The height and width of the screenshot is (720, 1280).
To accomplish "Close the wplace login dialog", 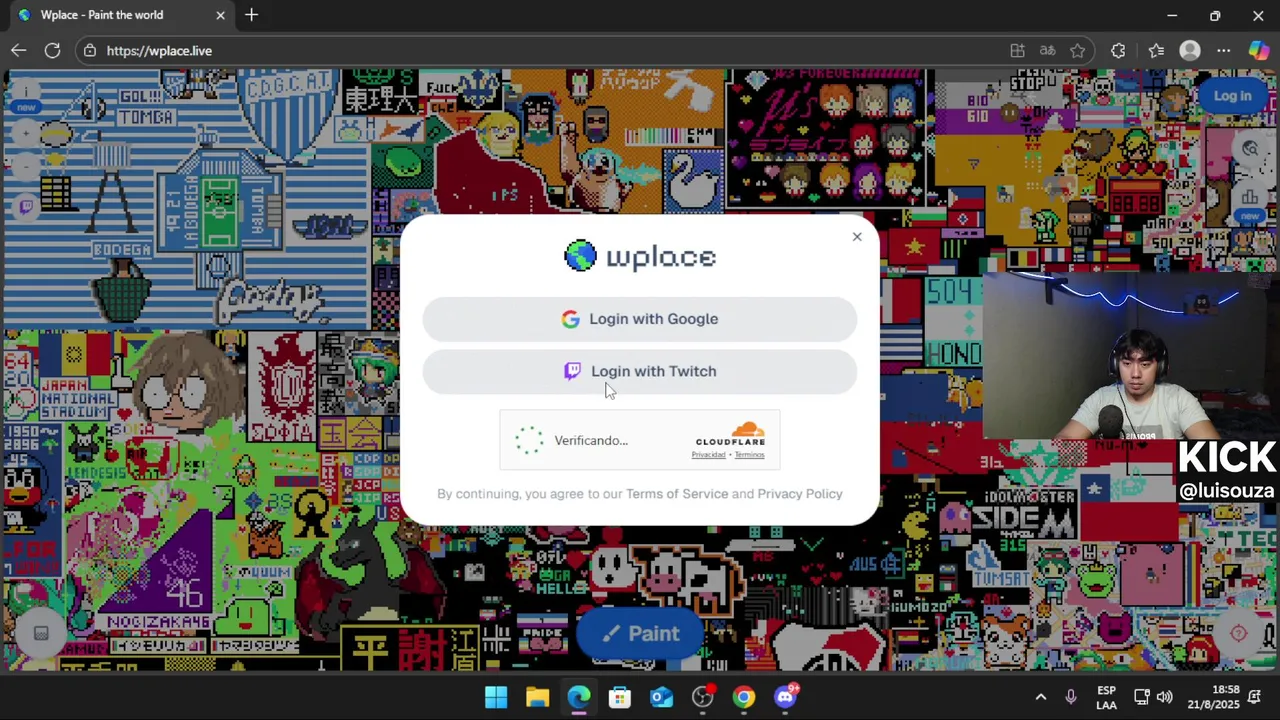I will (x=857, y=237).
